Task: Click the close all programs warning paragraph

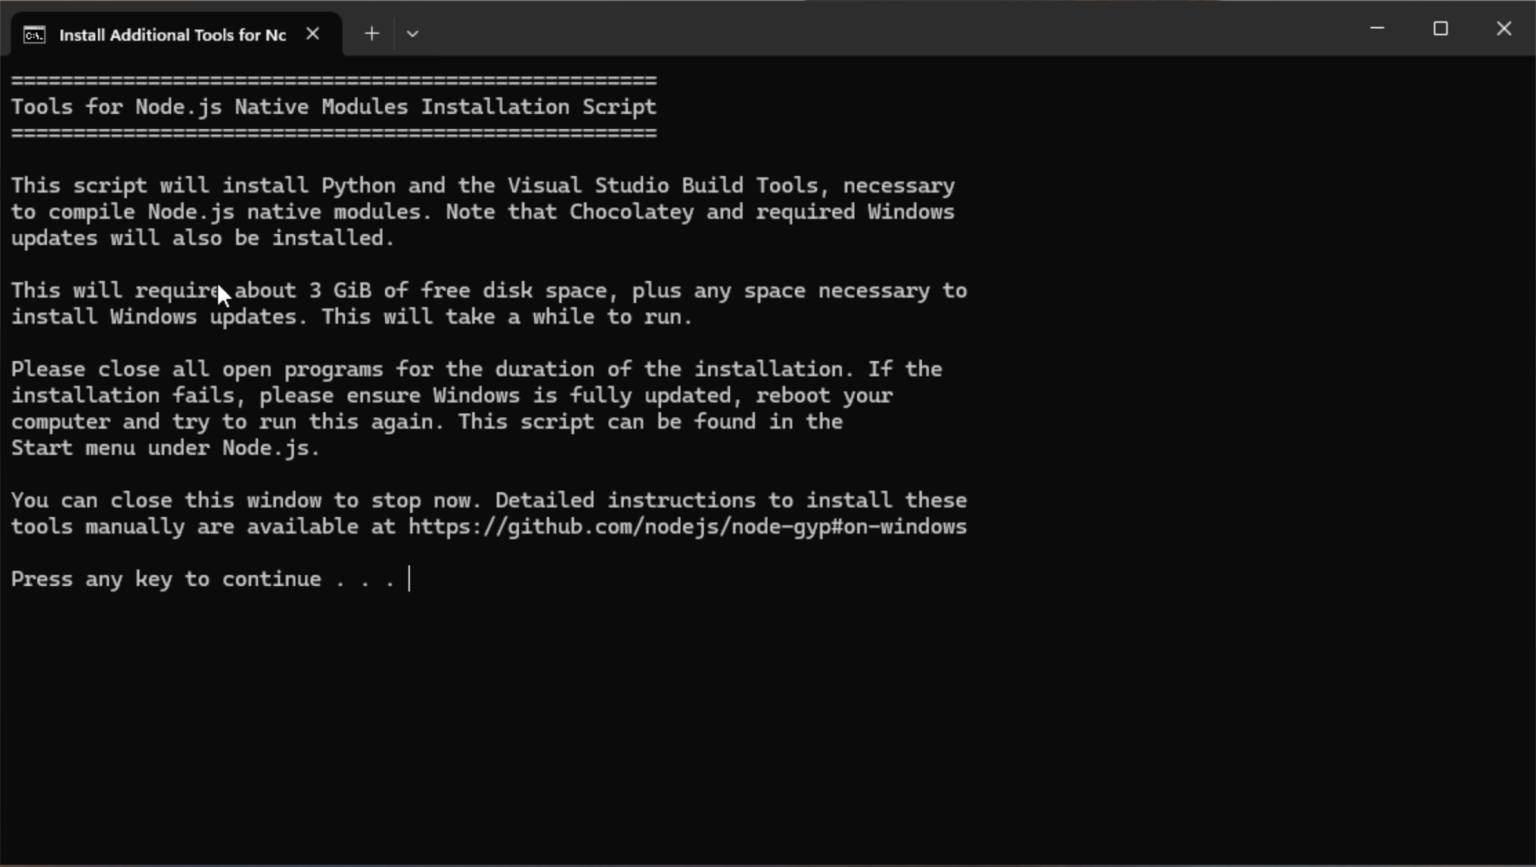Action: tap(476, 408)
